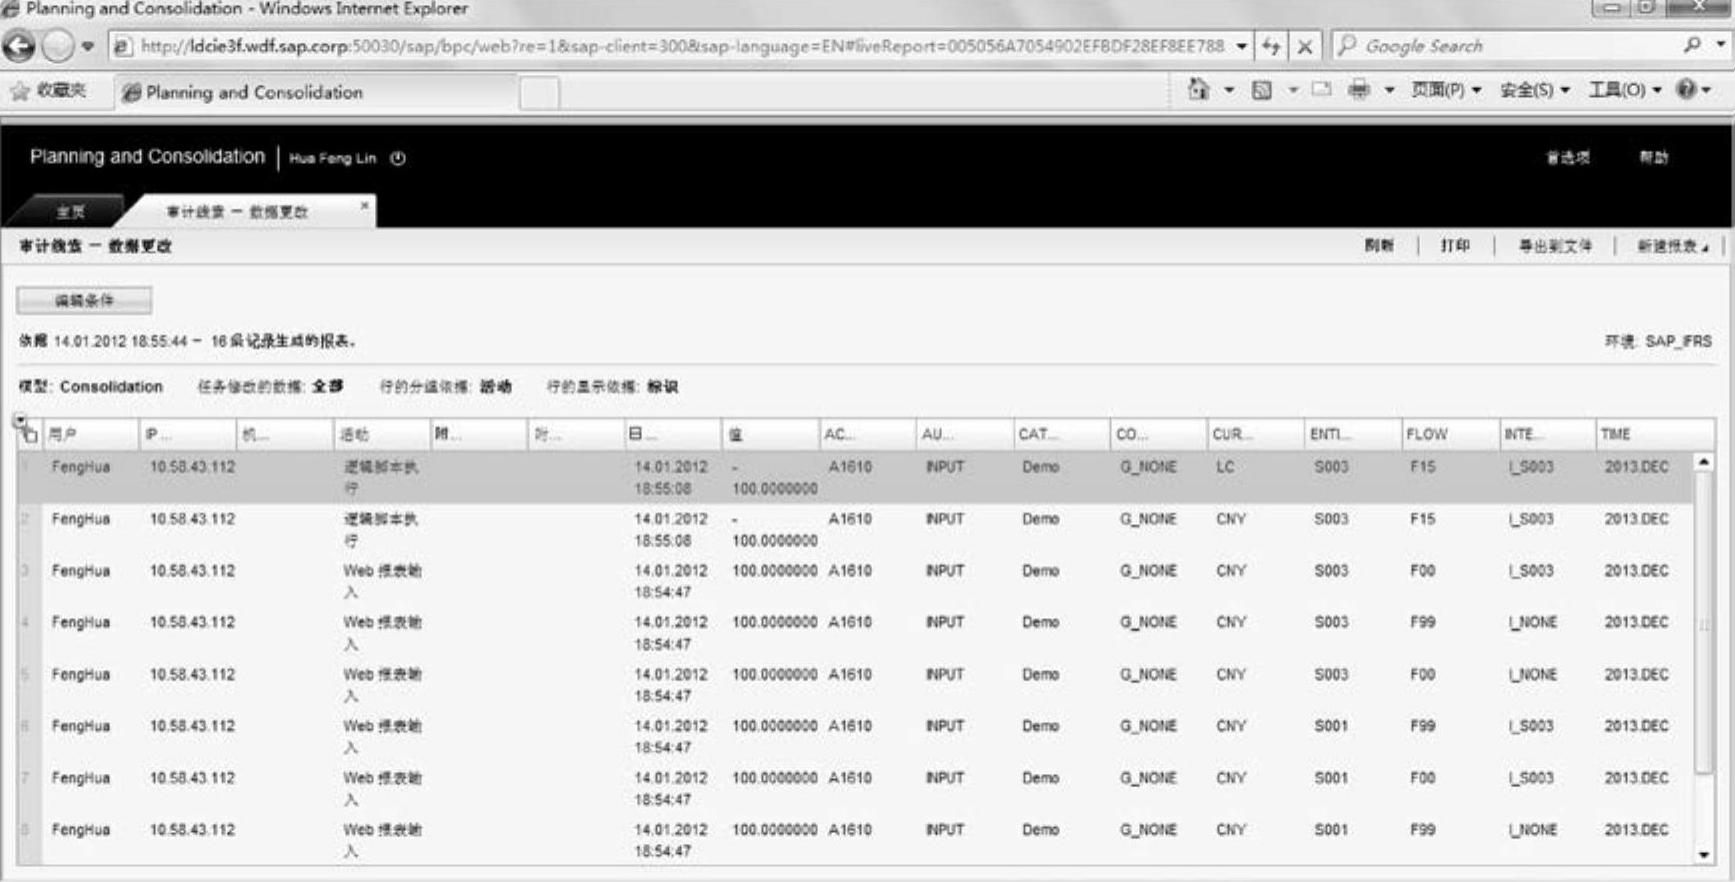Image resolution: width=1735 pixels, height=882 pixels.
Task: Click the RSS feeds toolbar icon
Action: click(1262, 90)
